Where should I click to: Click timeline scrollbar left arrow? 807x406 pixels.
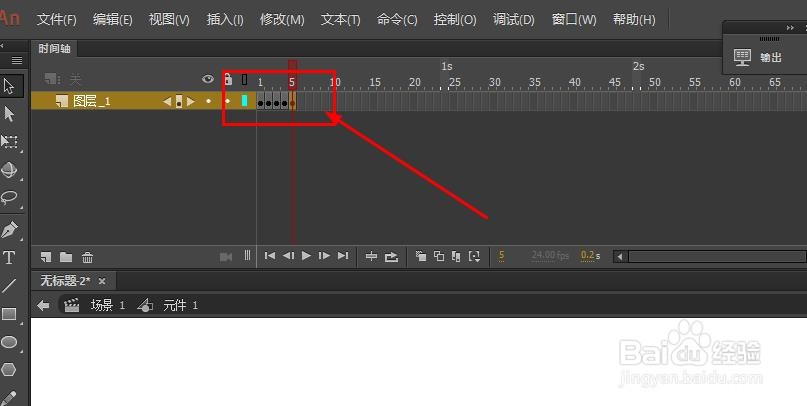tap(620, 256)
